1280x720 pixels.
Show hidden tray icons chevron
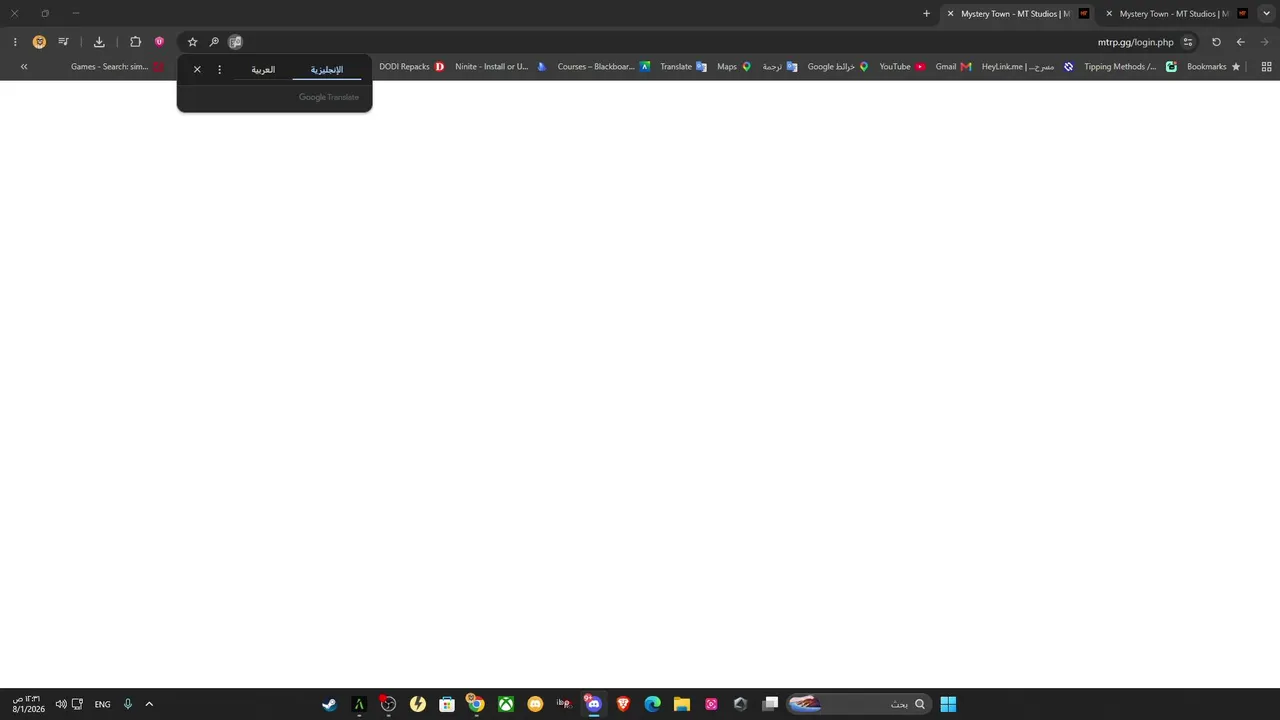point(149,704)
